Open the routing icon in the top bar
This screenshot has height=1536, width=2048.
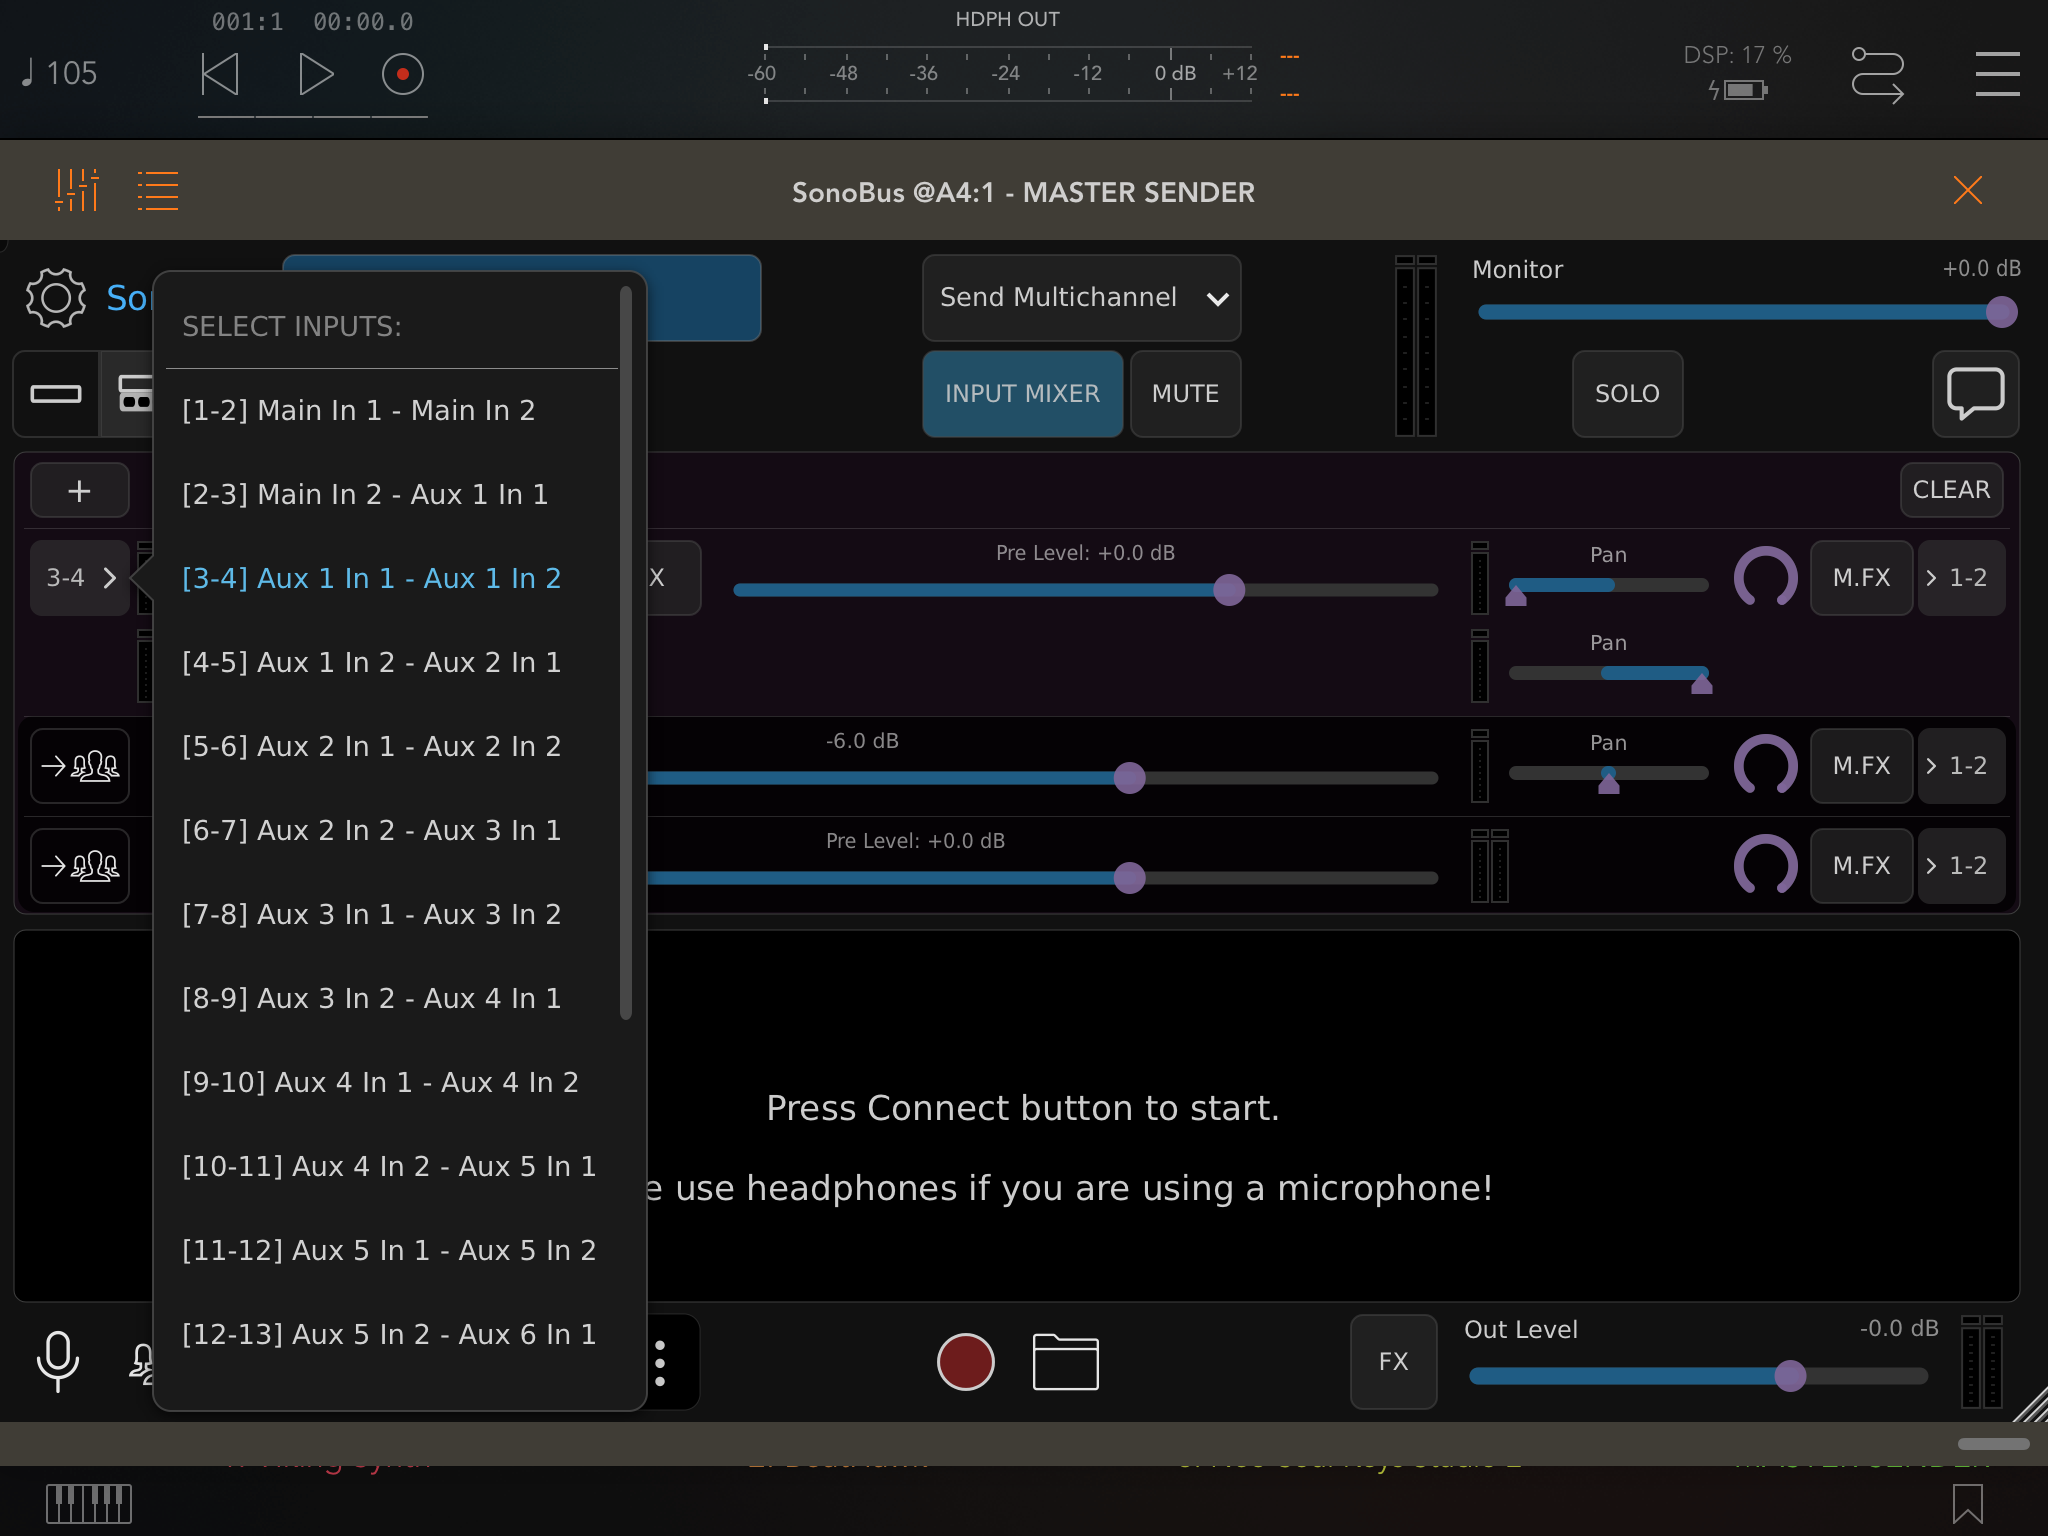1877,75
